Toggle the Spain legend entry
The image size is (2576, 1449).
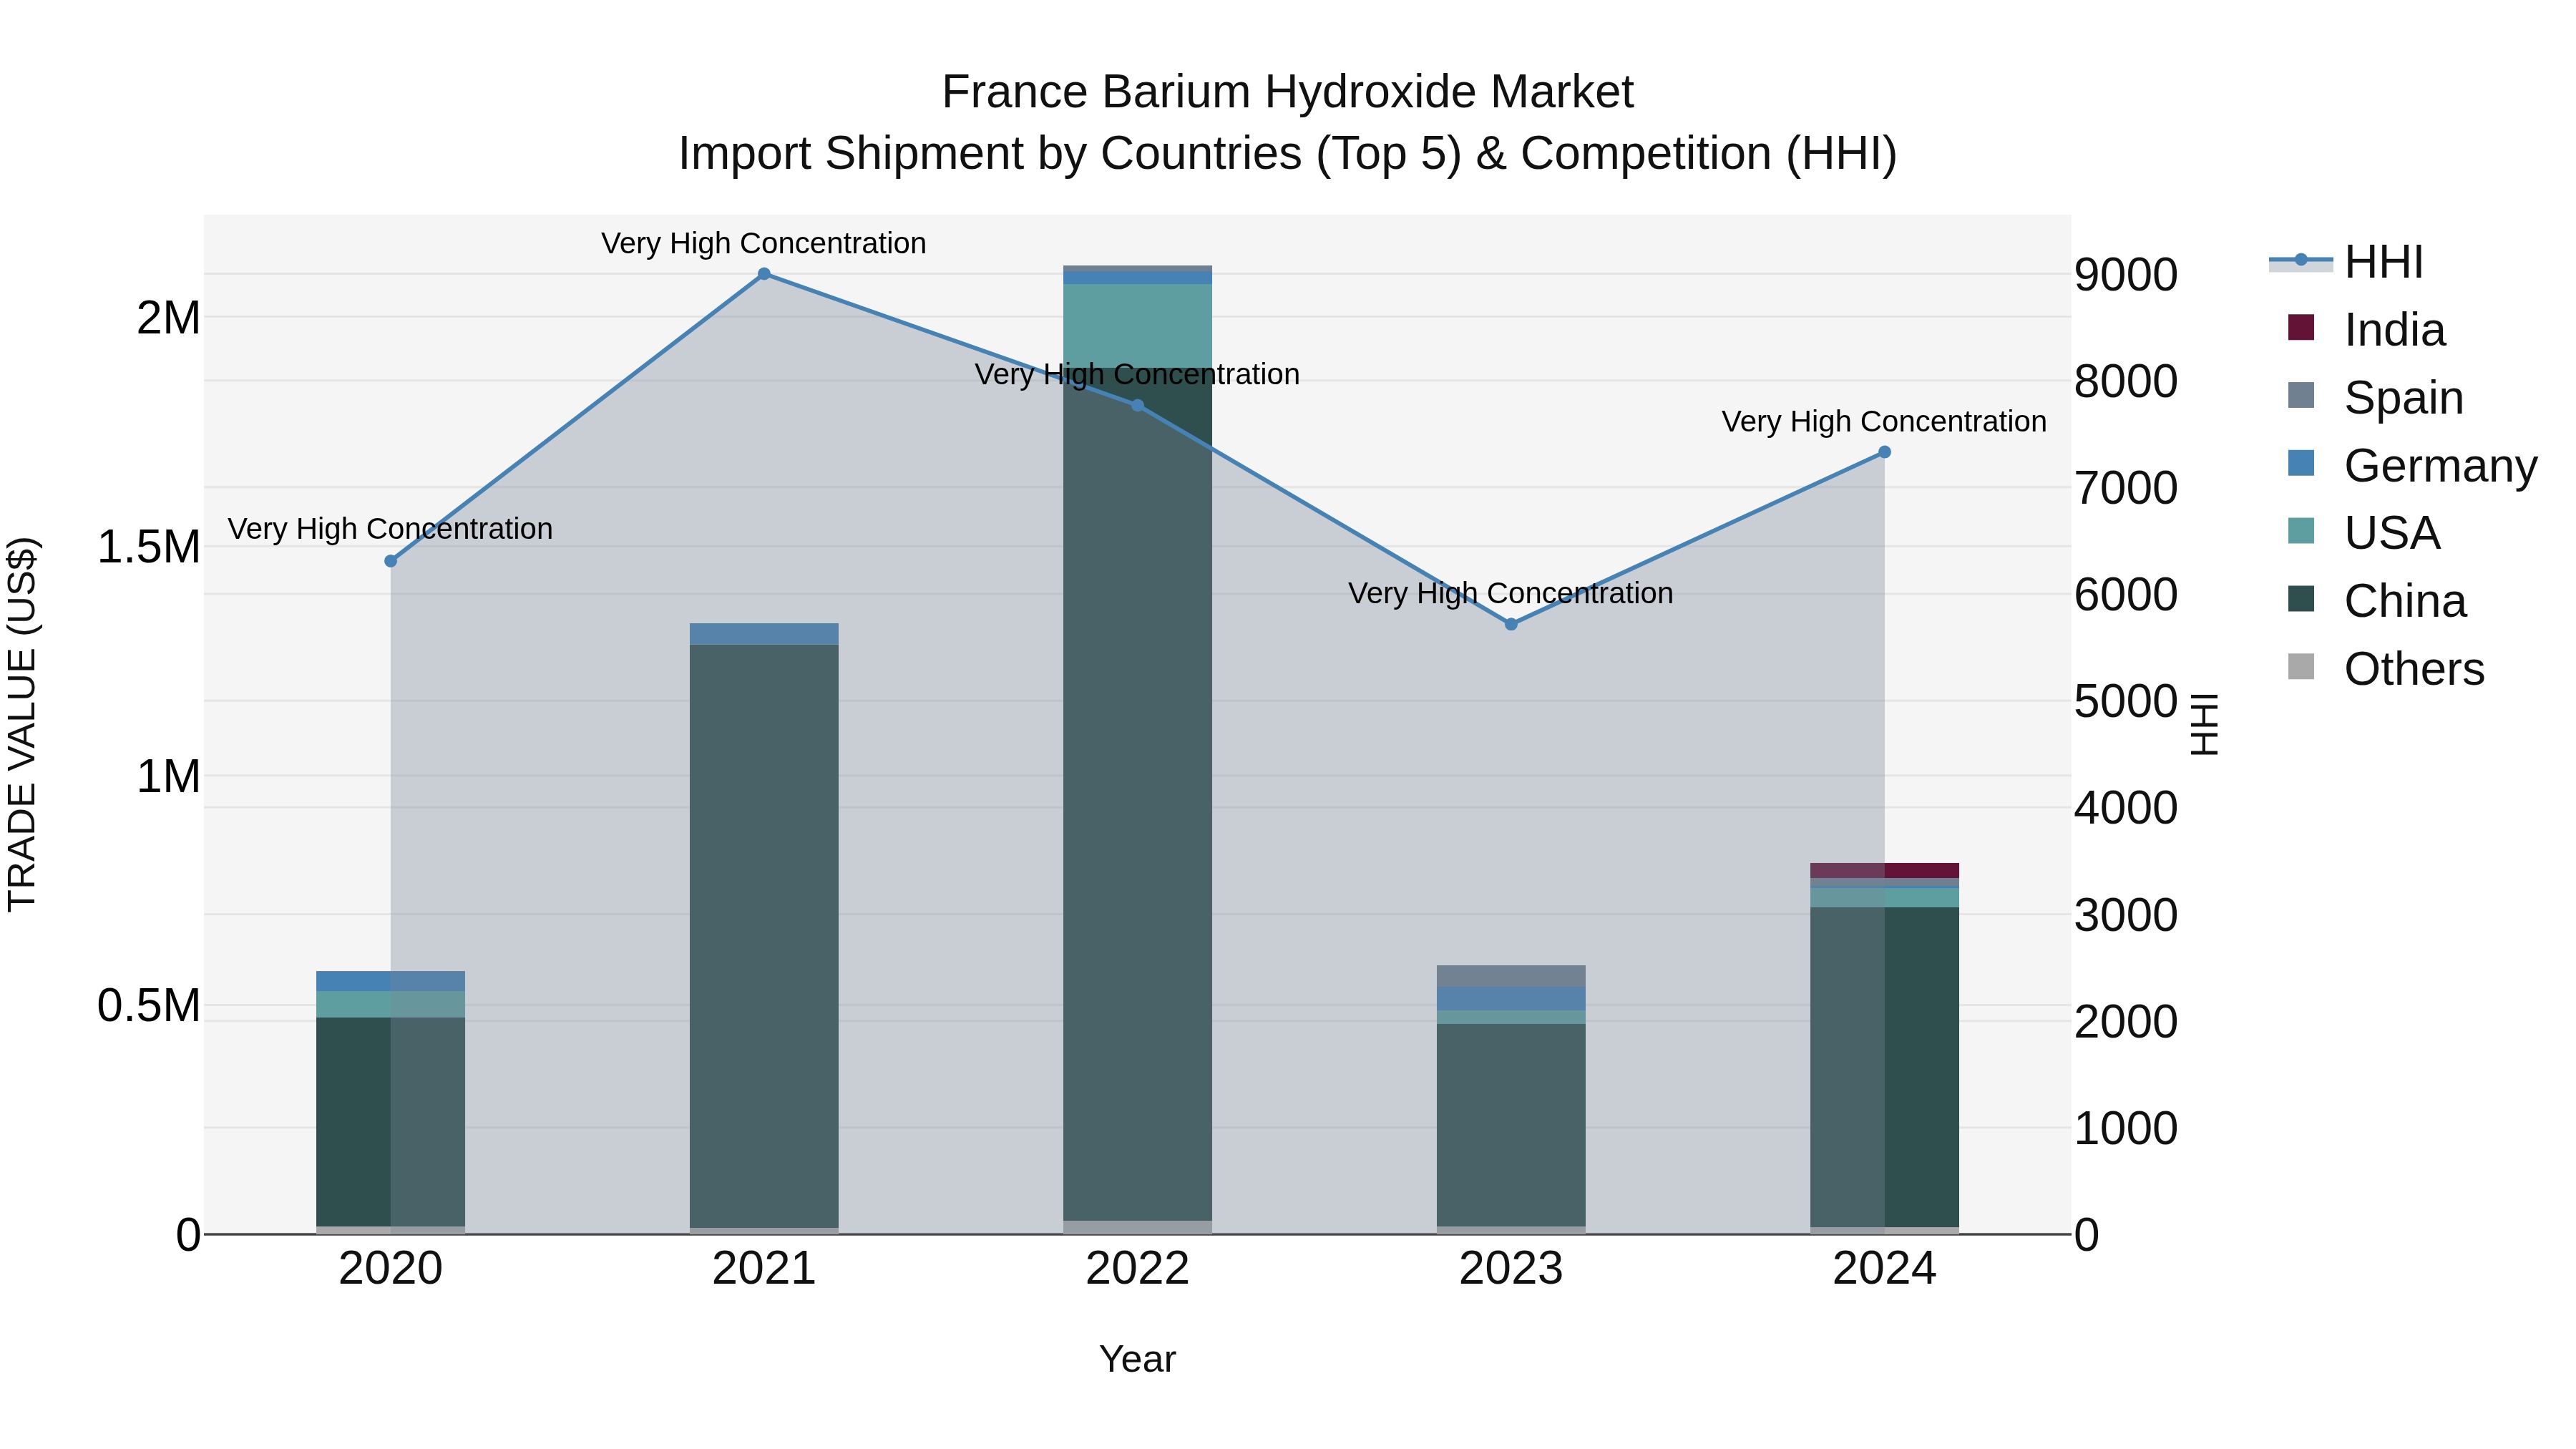pyautogui.click(x=2375, y=397)
